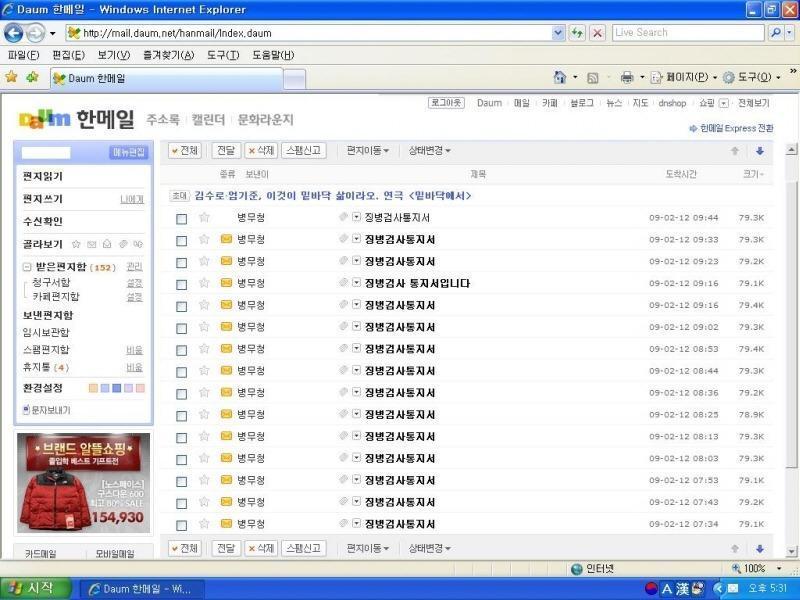The width and height of the screenshot is (800, 600).
Task: Click the 브랜드 알뜰쇼핑 jacket advertisement
Action: point(84,483)
